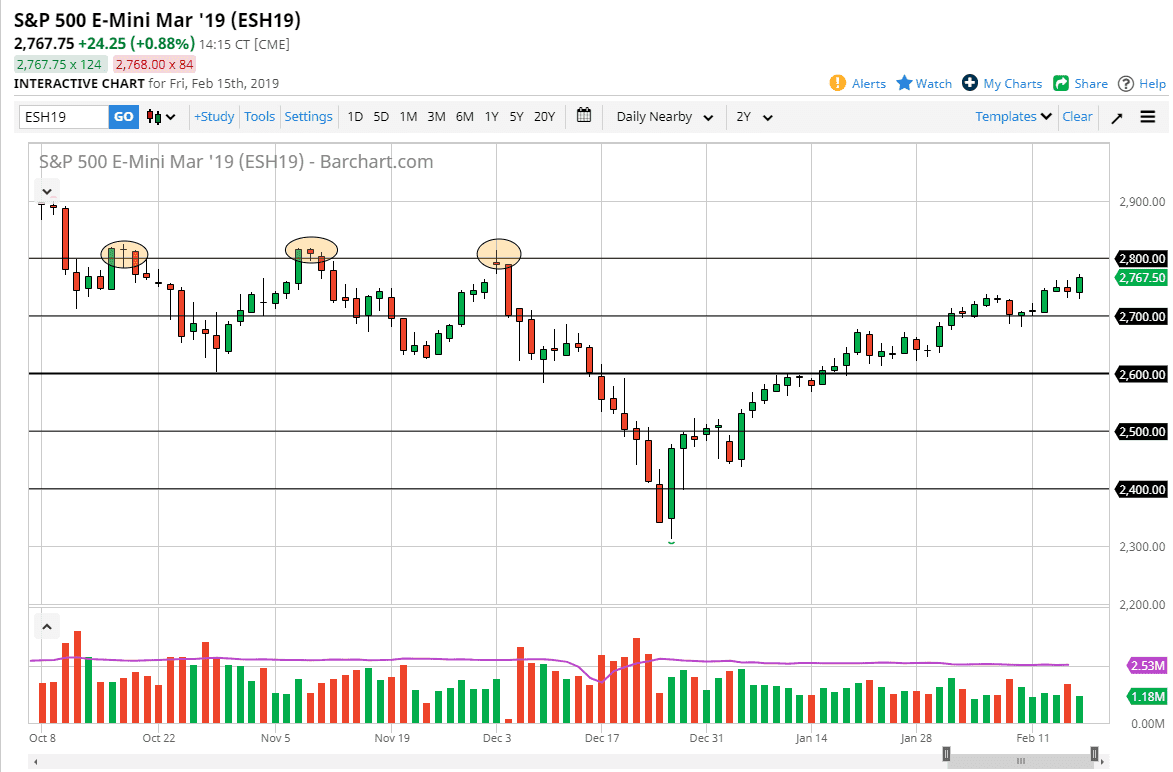Viewport: 1173px width, 772px height.
Task: Open the Daily Nearby frequency dropdown
Action: [663, 117]
